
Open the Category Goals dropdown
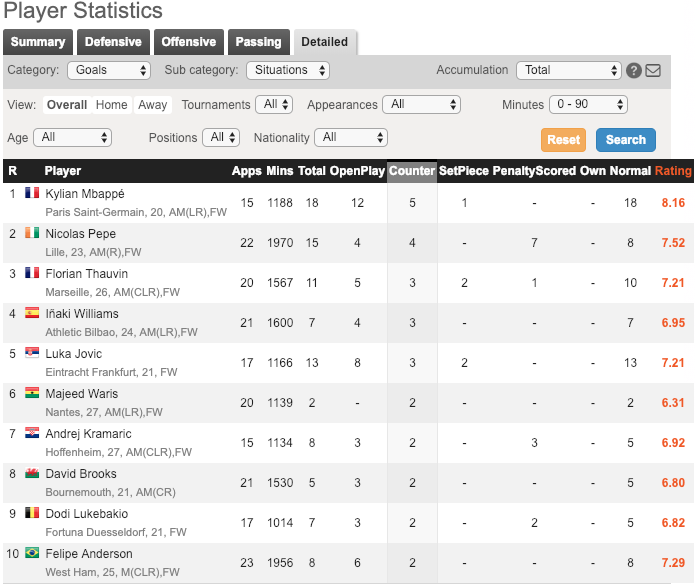click(109, 71)
